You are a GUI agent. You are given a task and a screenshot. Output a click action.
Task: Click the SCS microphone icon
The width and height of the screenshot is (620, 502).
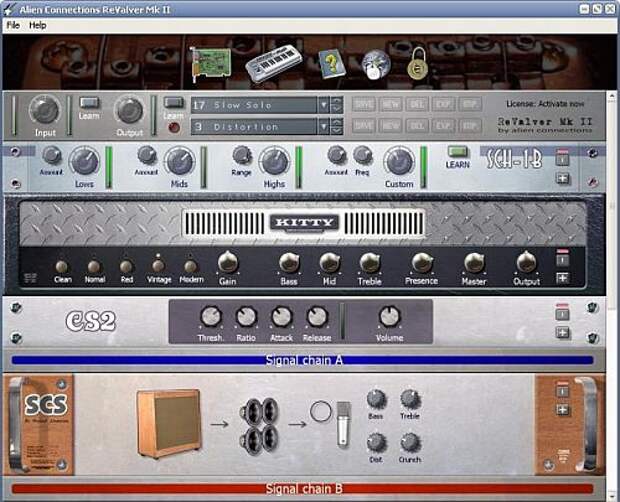(x=344, y=425)
